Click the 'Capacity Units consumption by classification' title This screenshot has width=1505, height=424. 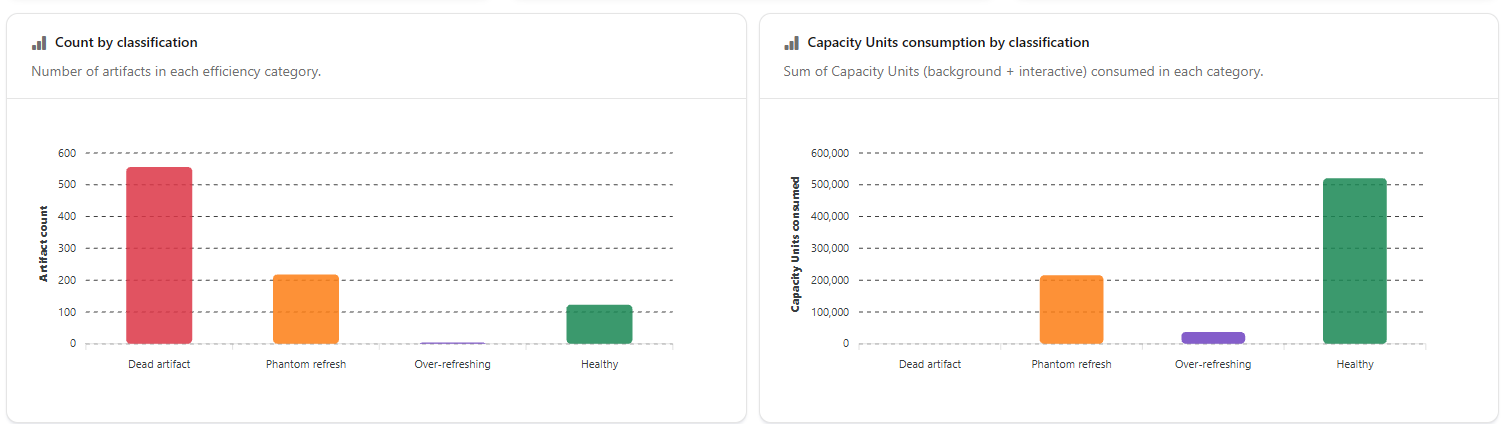click(x=948, y=43)
